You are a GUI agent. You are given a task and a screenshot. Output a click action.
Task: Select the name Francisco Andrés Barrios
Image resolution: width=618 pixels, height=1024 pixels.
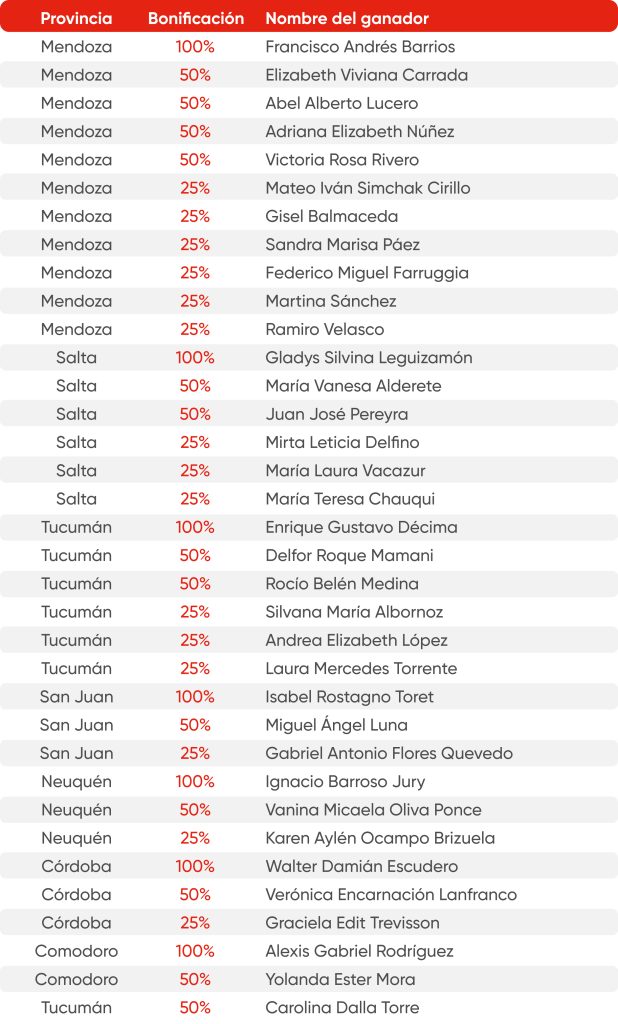[359, 47]
